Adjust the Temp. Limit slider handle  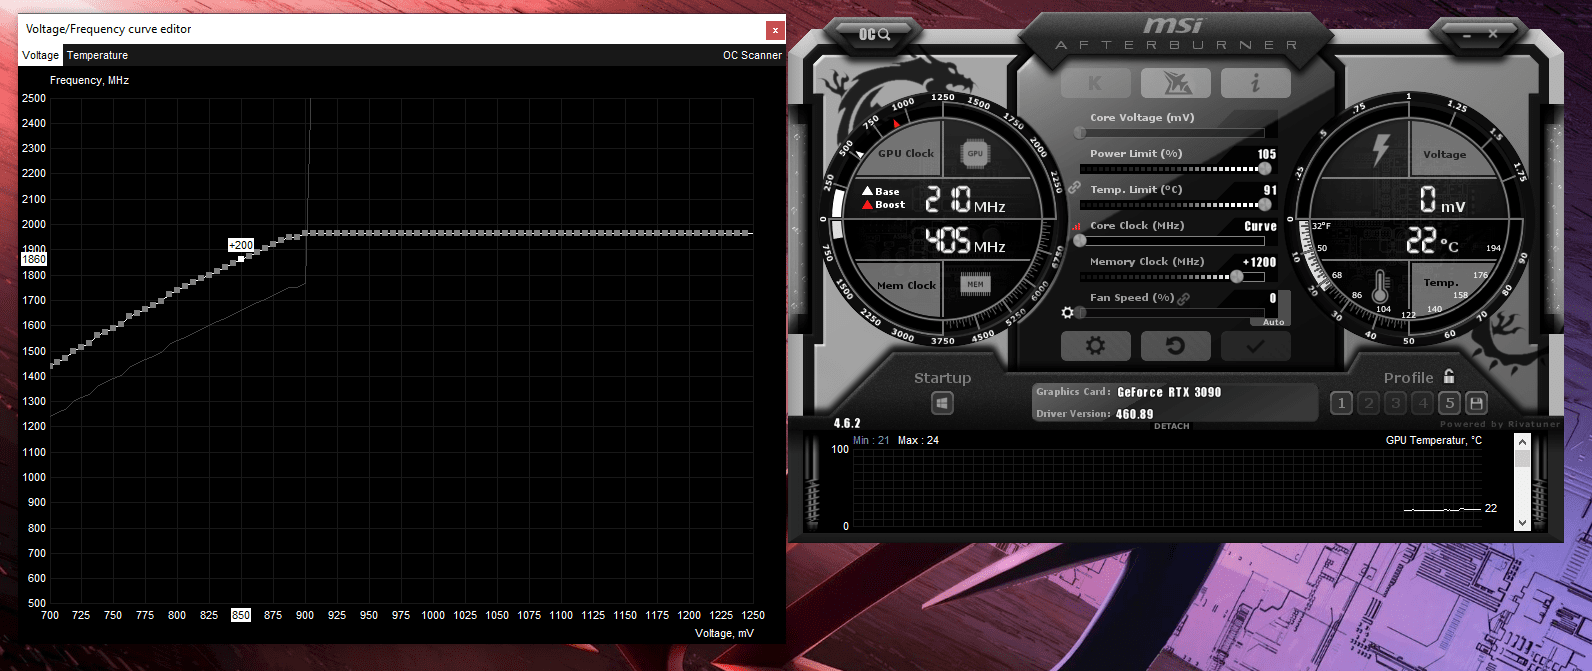click(x=1265, y=204)
